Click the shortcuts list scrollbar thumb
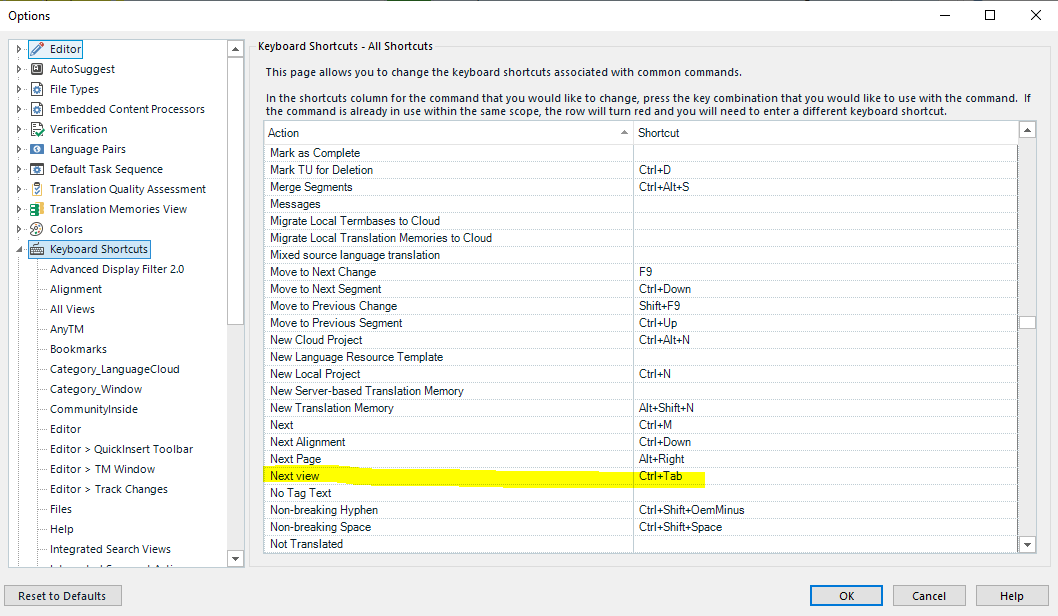This screenshot has width=1058, height=616. point(1027,323)
